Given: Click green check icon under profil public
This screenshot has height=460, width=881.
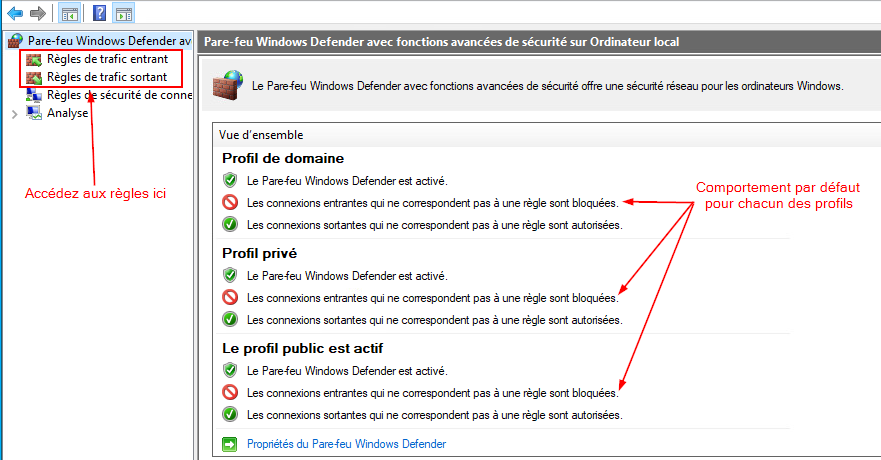Looking at the screenshot, I should point(230,415).
